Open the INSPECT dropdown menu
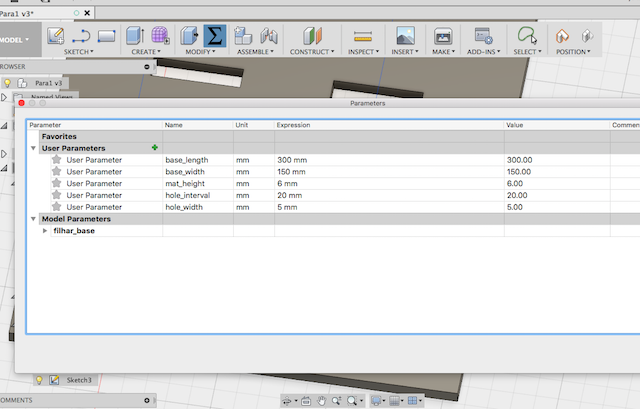 pyautogui.click(x=363, y=52)
